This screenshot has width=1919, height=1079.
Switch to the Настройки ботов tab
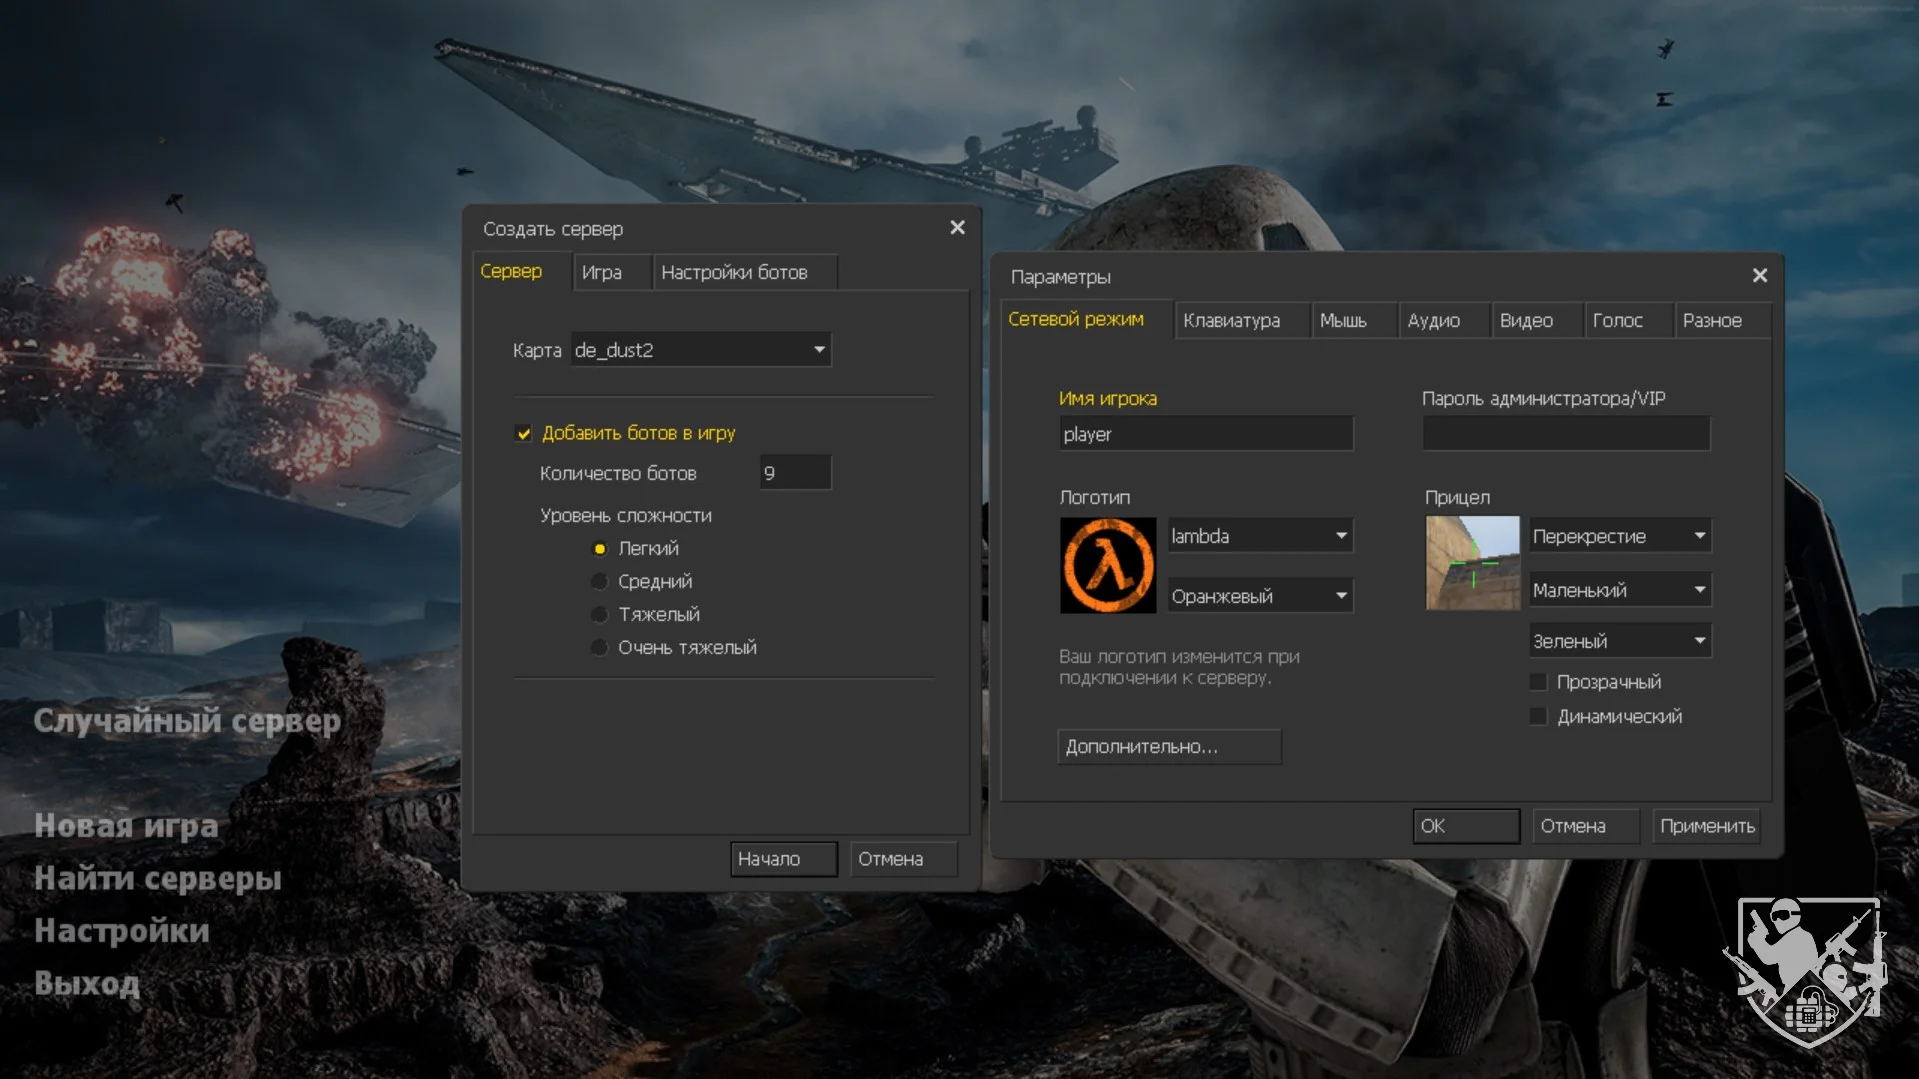click(x=734, y=272)
